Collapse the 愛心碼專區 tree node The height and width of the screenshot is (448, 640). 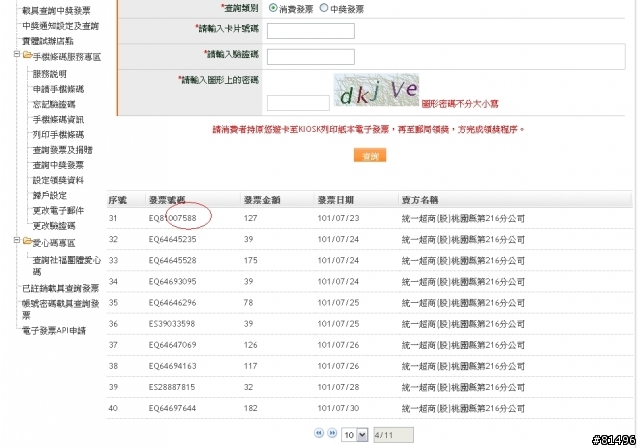coord(17,240)
